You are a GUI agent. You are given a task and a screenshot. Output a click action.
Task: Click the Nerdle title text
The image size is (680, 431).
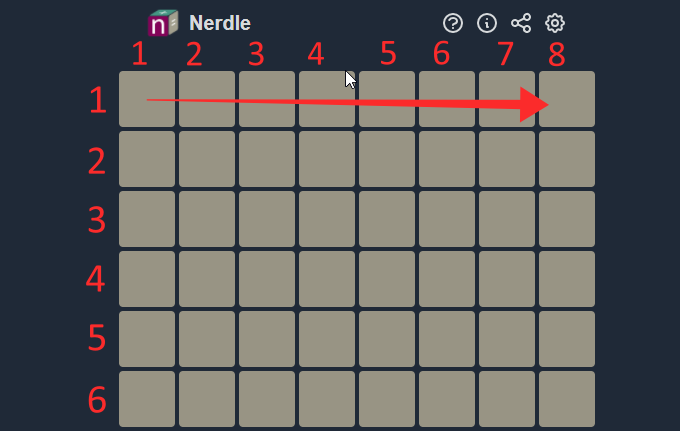220,23
